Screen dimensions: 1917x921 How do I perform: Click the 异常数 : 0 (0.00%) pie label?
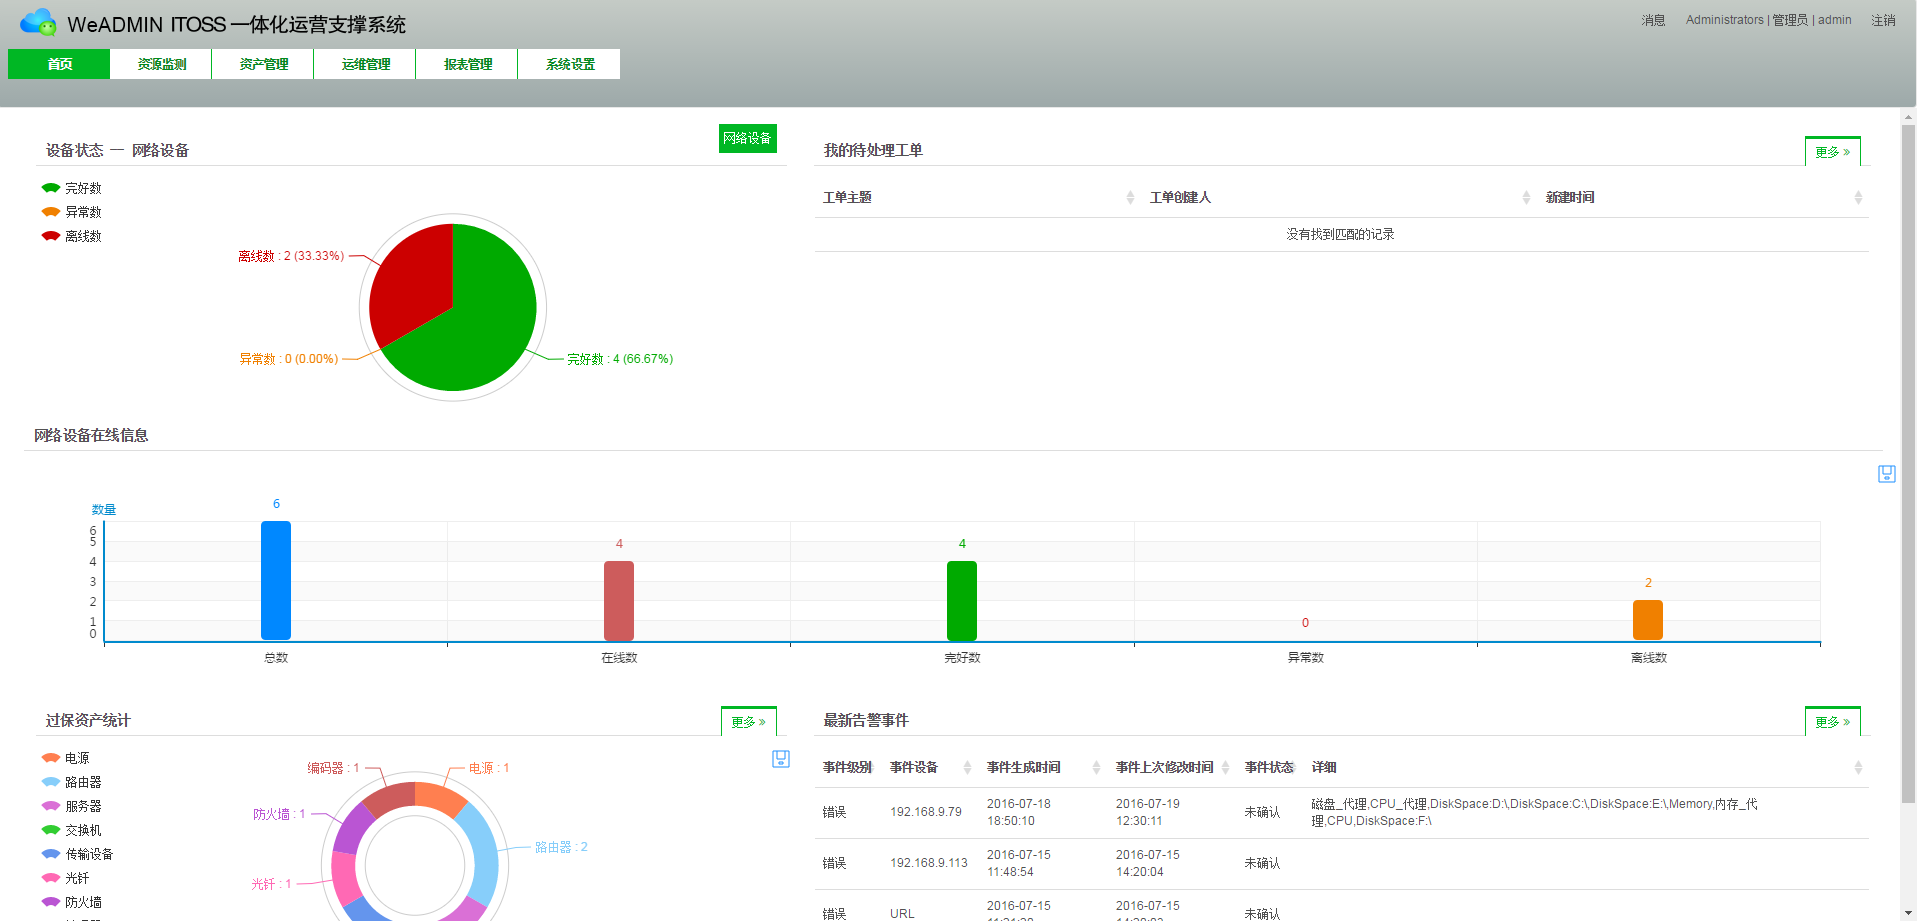289,359
